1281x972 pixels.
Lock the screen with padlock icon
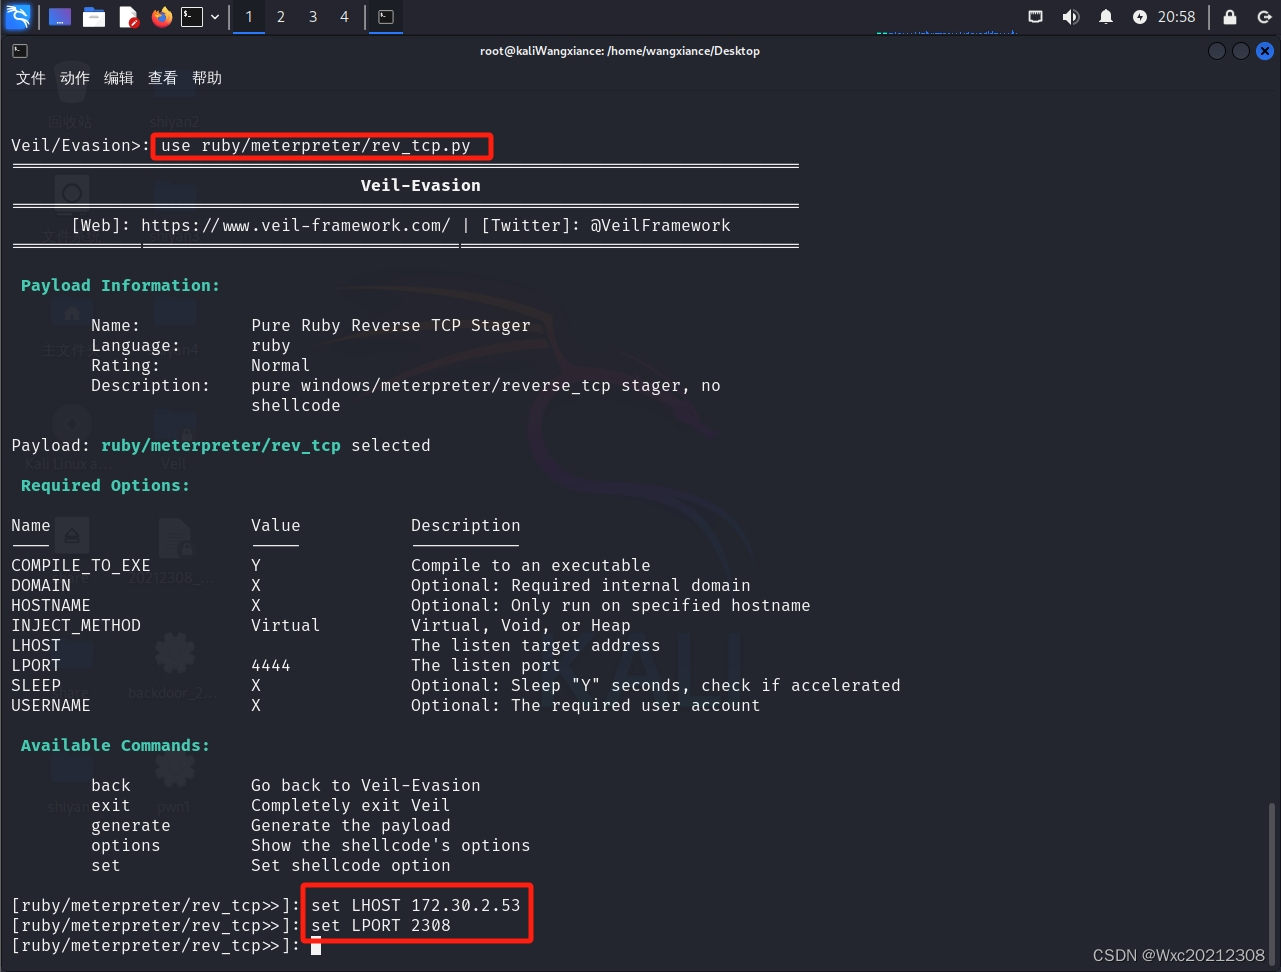[1230, 17]
